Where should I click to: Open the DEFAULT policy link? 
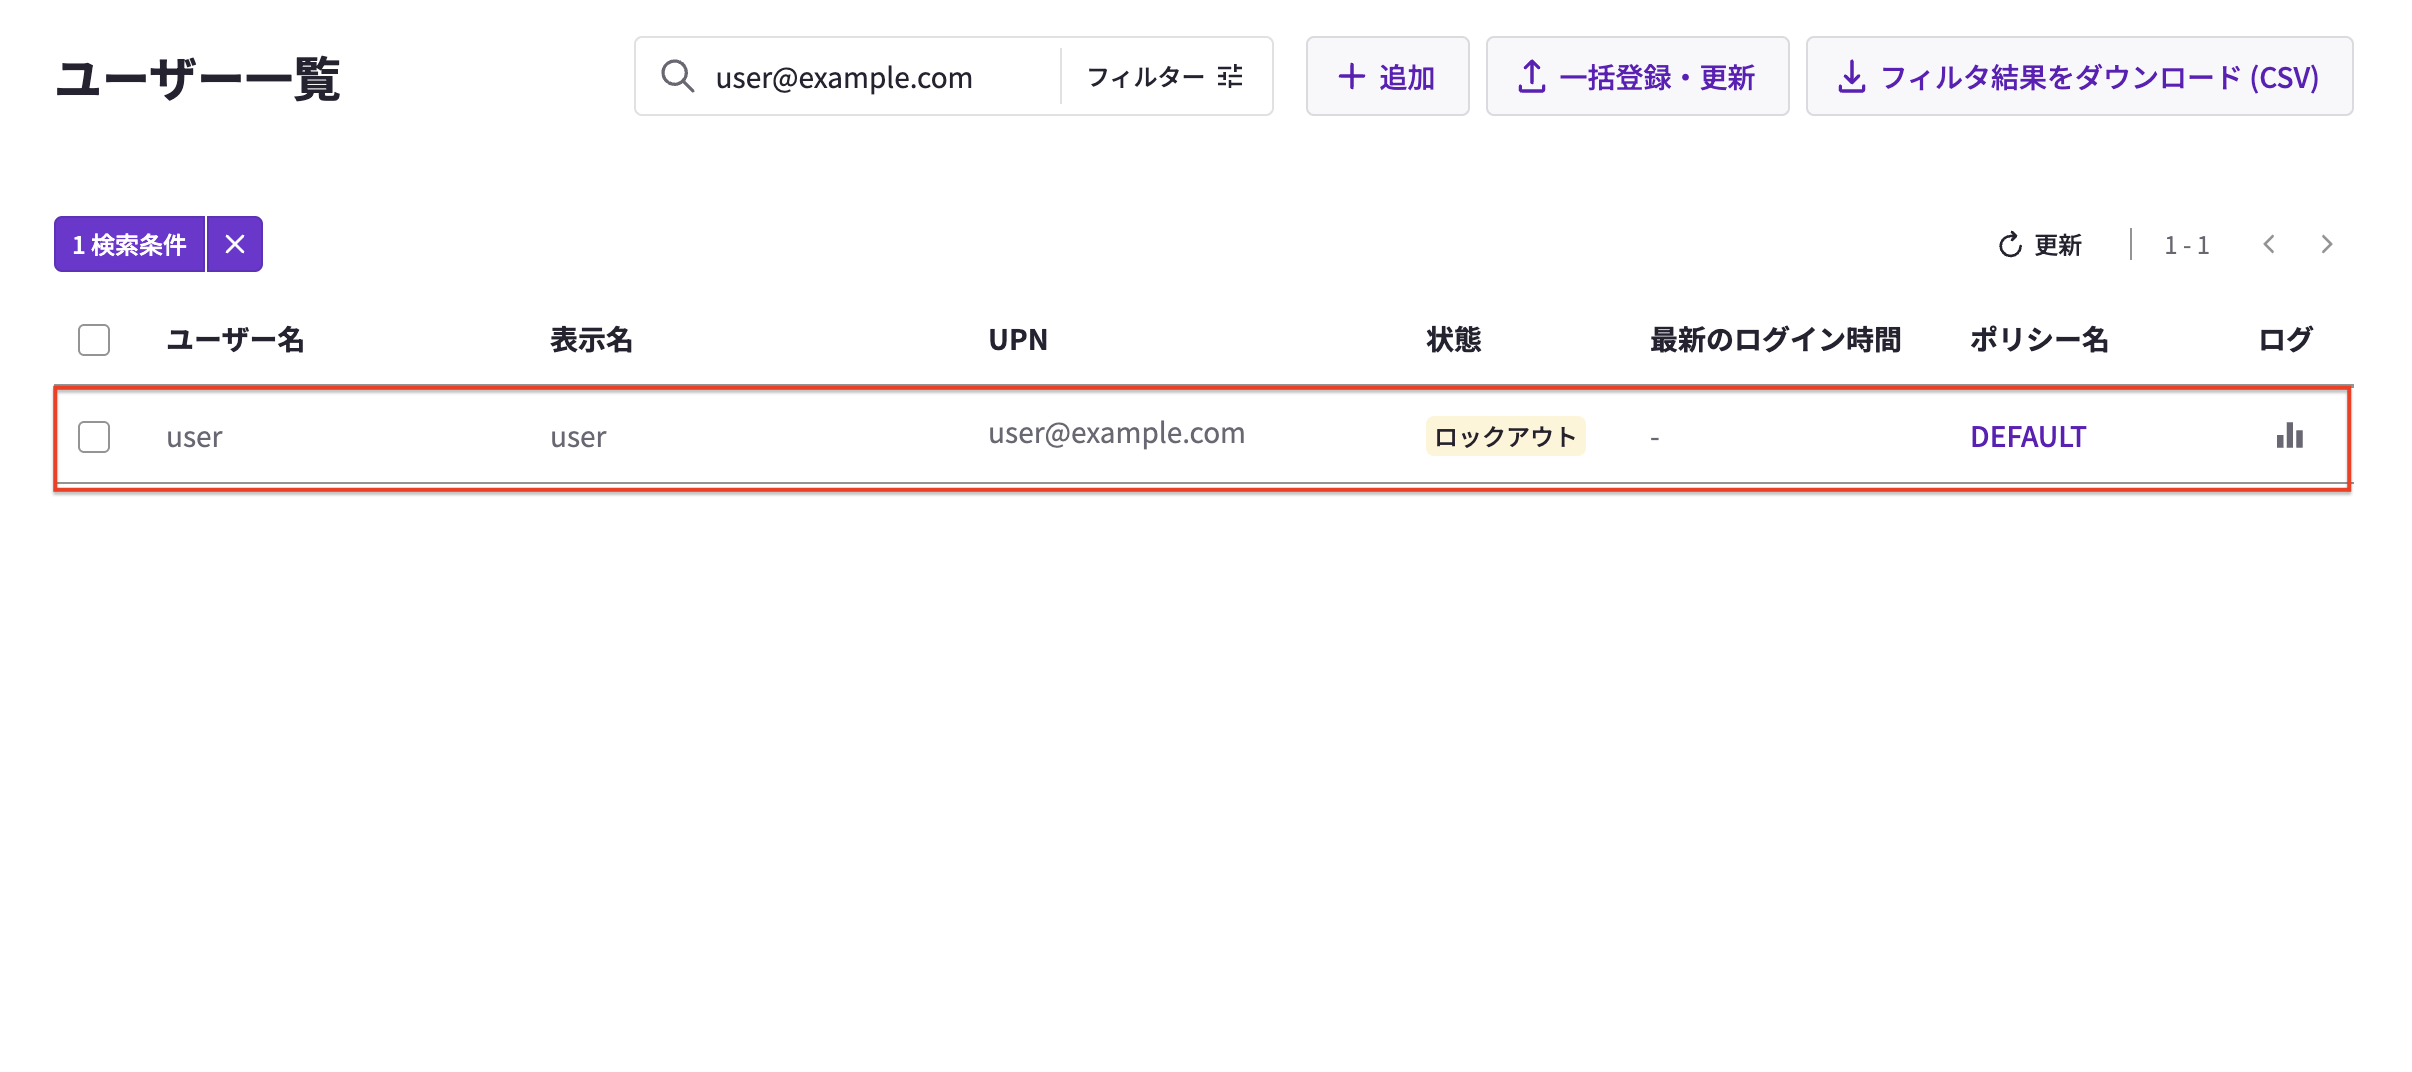tap(2026, 437)
